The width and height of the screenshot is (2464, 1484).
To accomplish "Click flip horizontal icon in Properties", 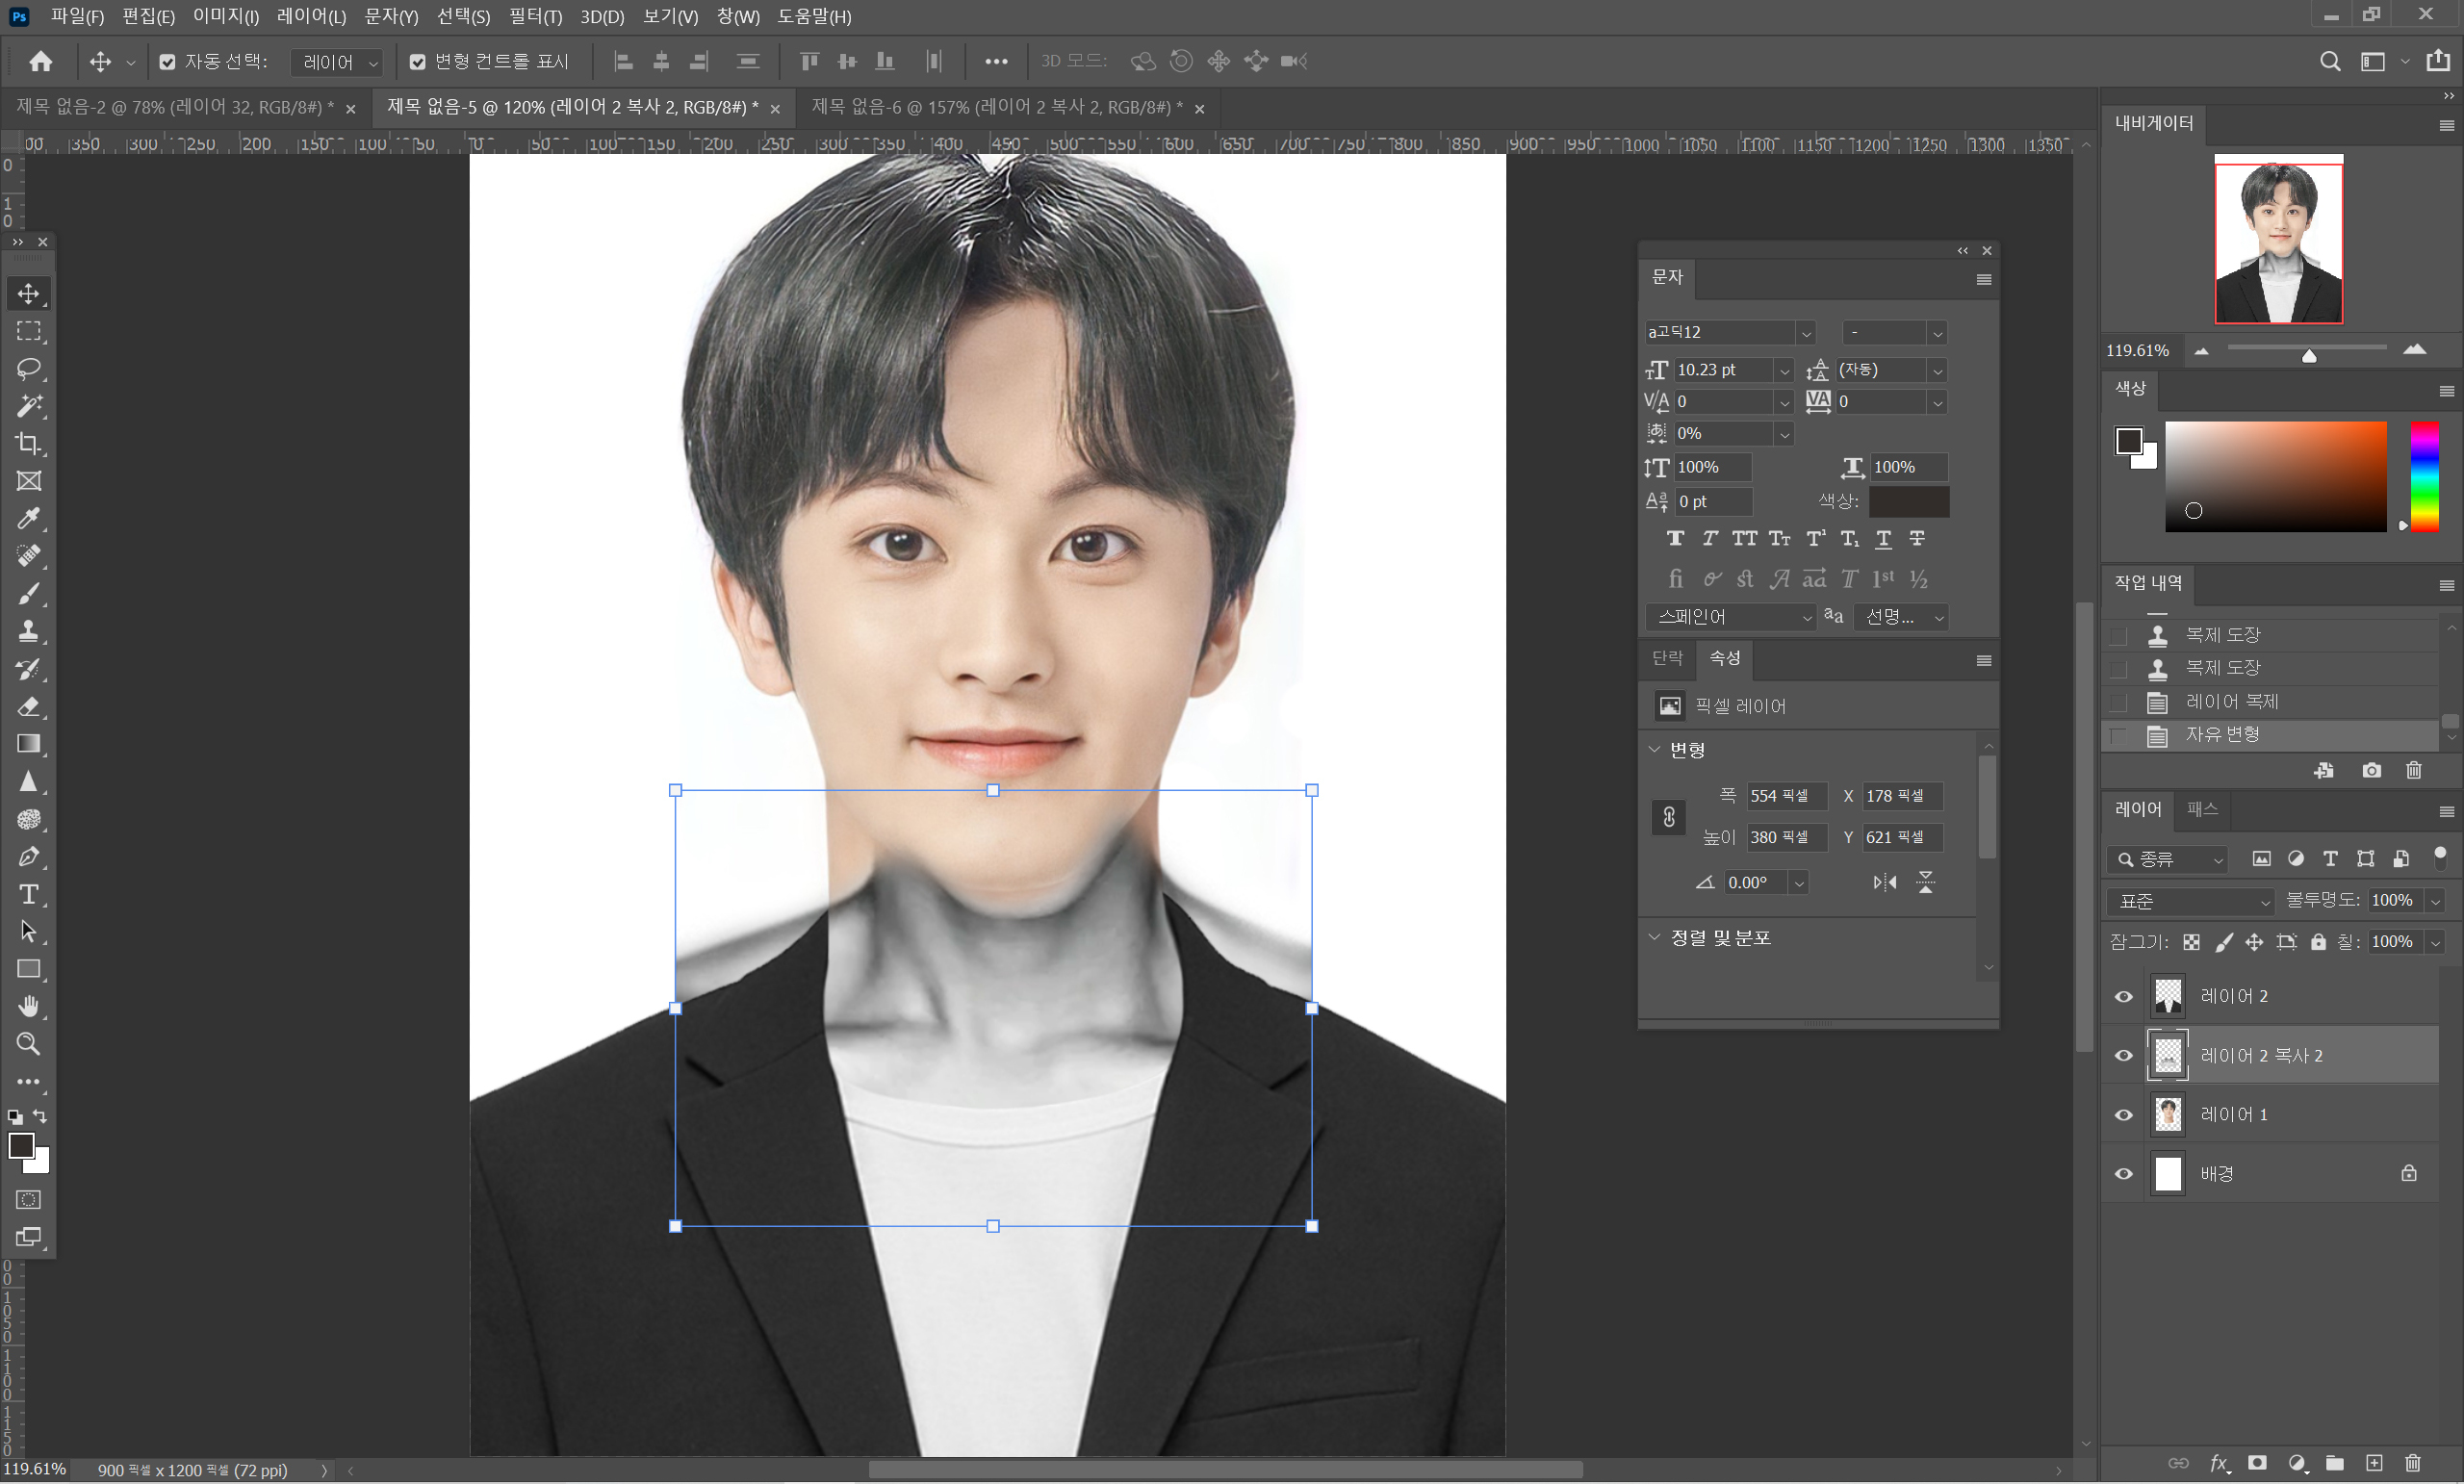I will tap(1884, 882).
